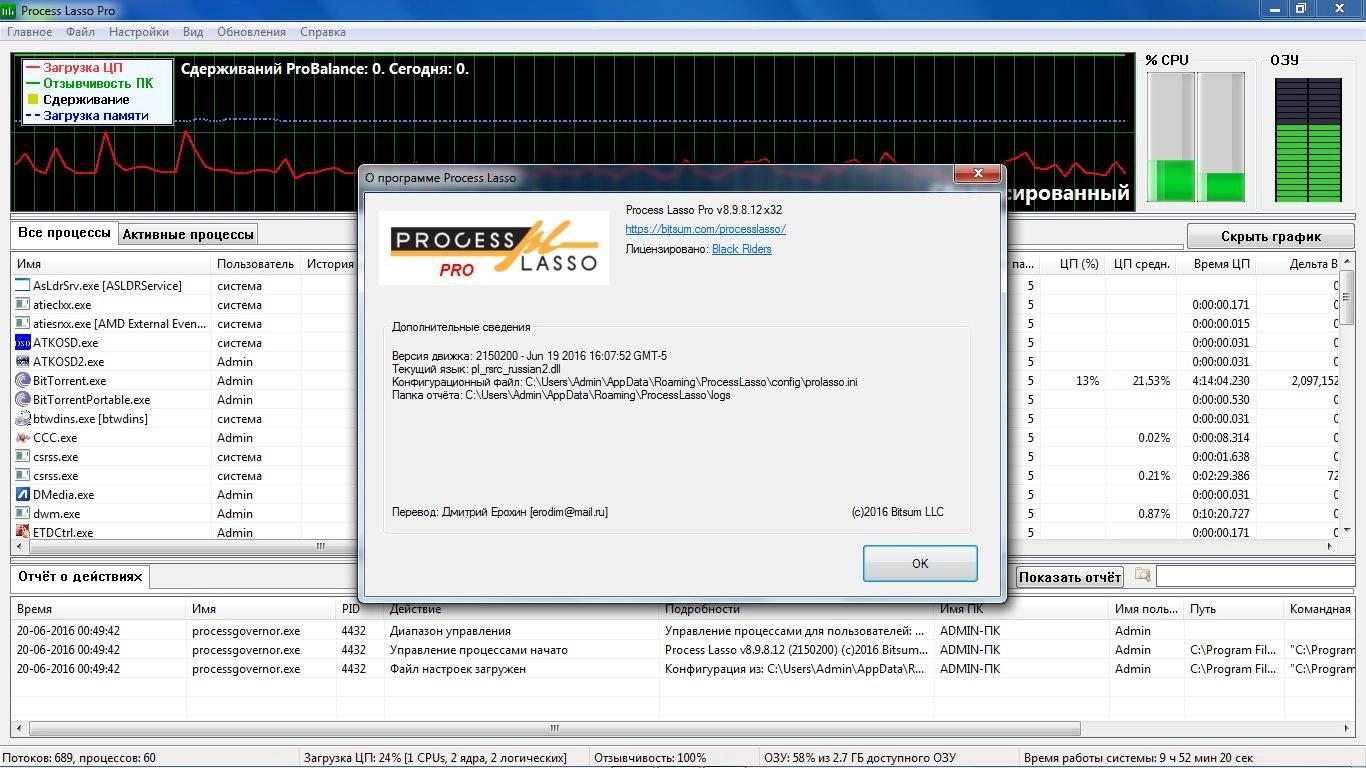Open the Главное menu
The height and width of the screenshot is (768, 1366).
point(29,32)
